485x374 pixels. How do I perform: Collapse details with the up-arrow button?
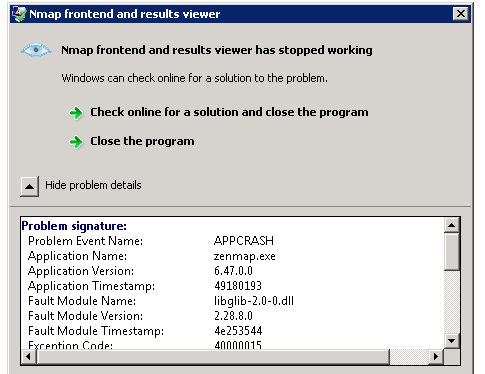tap(29, 186)
